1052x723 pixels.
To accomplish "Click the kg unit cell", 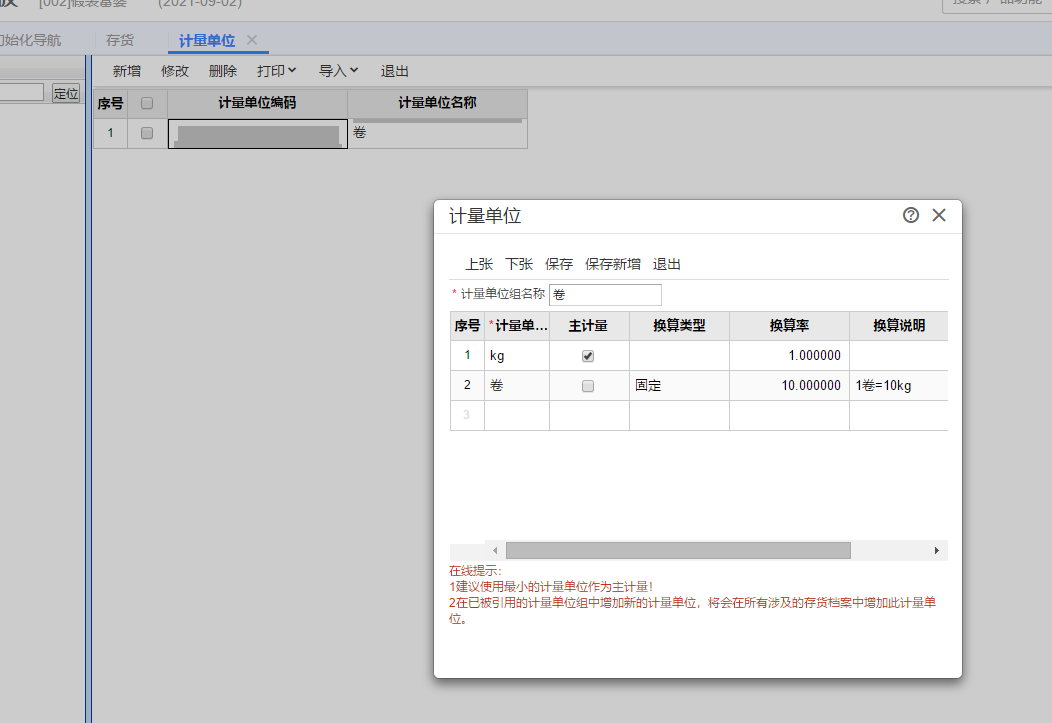I will [517, 355].
